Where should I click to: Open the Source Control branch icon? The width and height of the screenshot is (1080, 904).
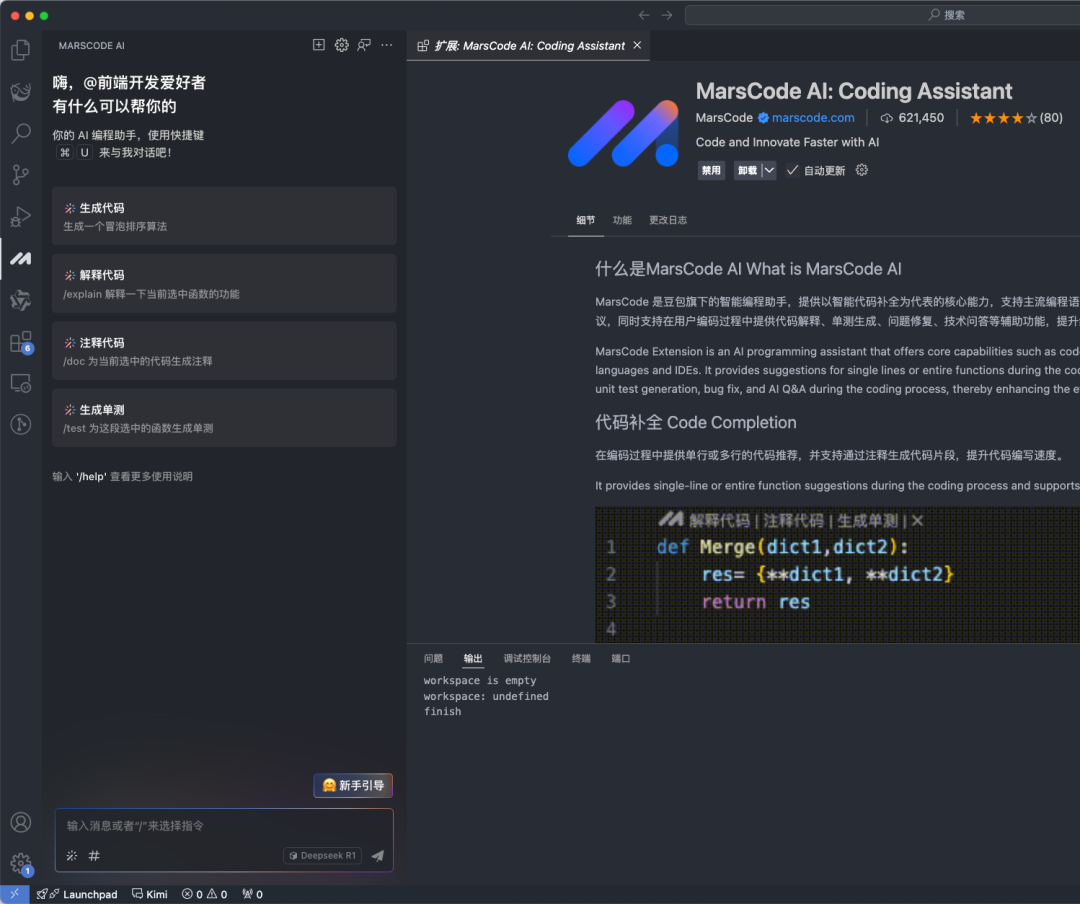21,175
